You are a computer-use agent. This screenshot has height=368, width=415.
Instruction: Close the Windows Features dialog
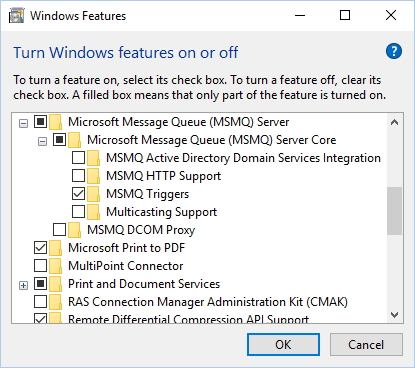click(391, 15)
